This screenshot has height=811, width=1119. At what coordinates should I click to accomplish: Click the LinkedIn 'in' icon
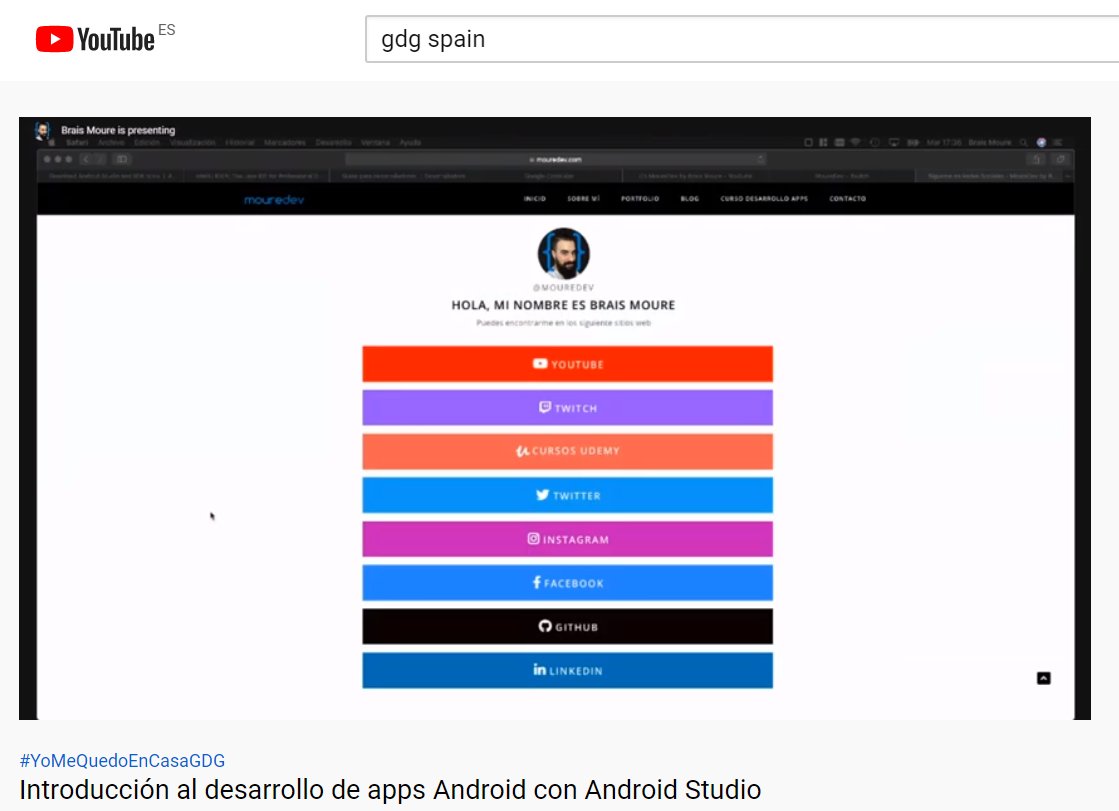tap(540, 670)
